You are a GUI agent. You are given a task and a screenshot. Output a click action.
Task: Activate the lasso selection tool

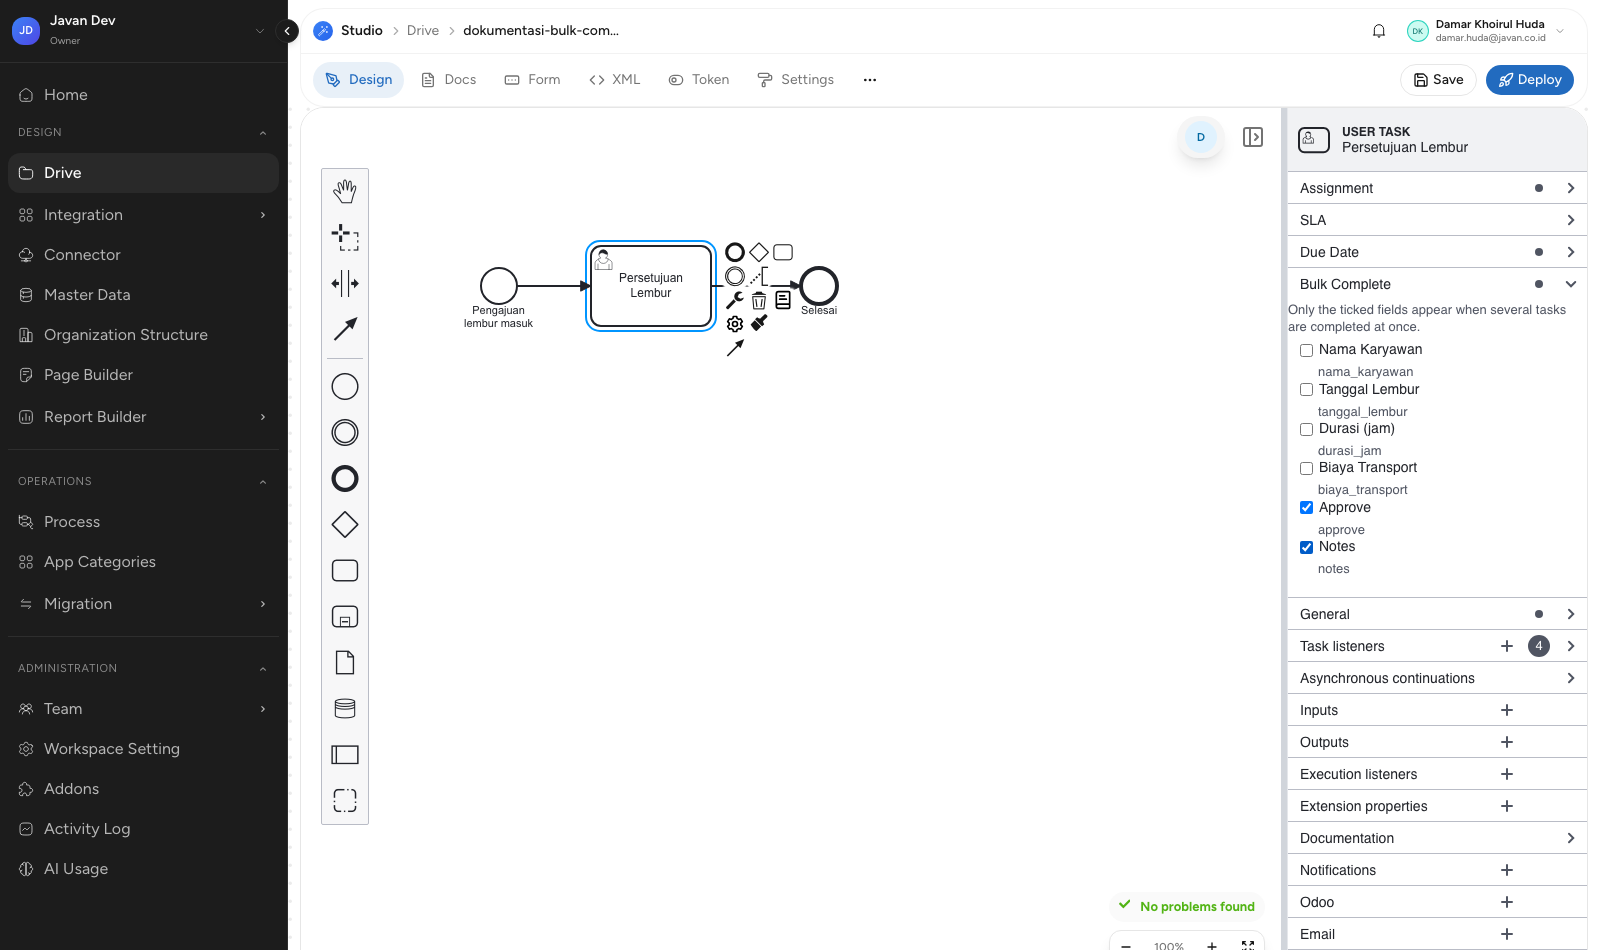345,237
